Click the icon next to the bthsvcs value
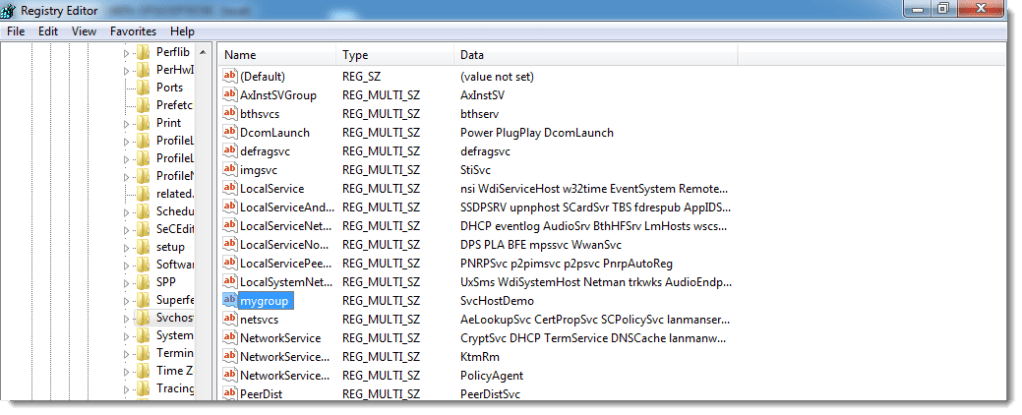Viewport: 1022px width, 415px height. click(x=229, y=114)
